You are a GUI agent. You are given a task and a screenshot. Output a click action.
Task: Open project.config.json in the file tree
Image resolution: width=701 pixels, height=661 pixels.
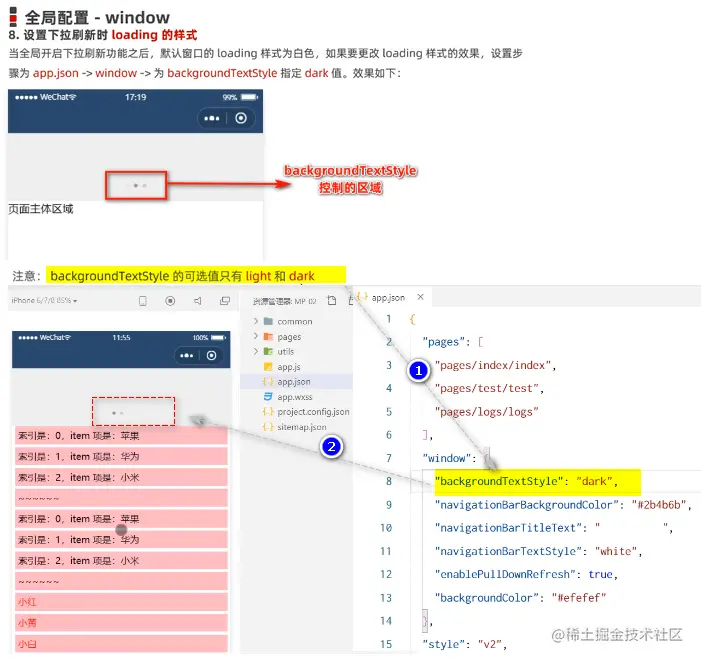313,412
